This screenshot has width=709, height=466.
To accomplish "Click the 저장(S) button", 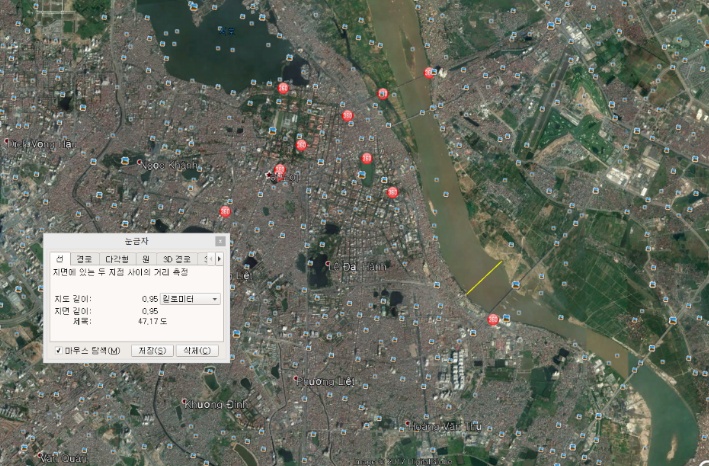I will coord(152,351).
